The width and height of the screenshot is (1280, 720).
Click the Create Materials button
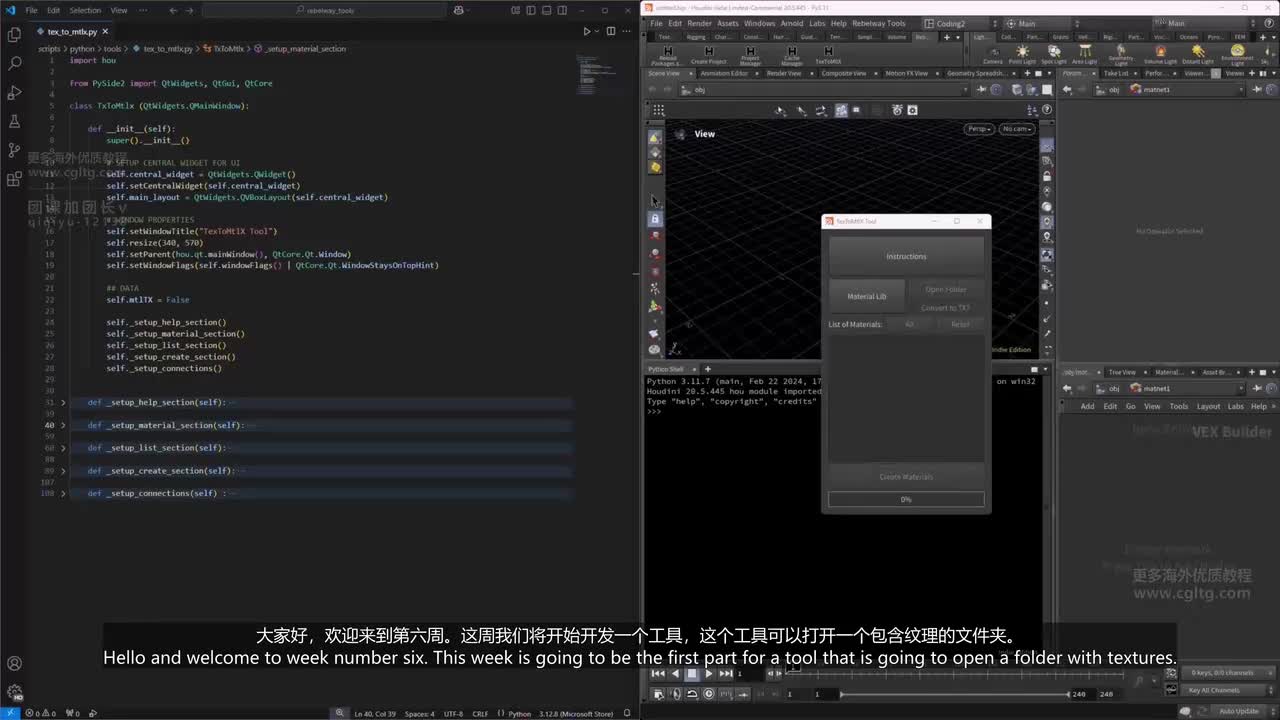(906, 477)
